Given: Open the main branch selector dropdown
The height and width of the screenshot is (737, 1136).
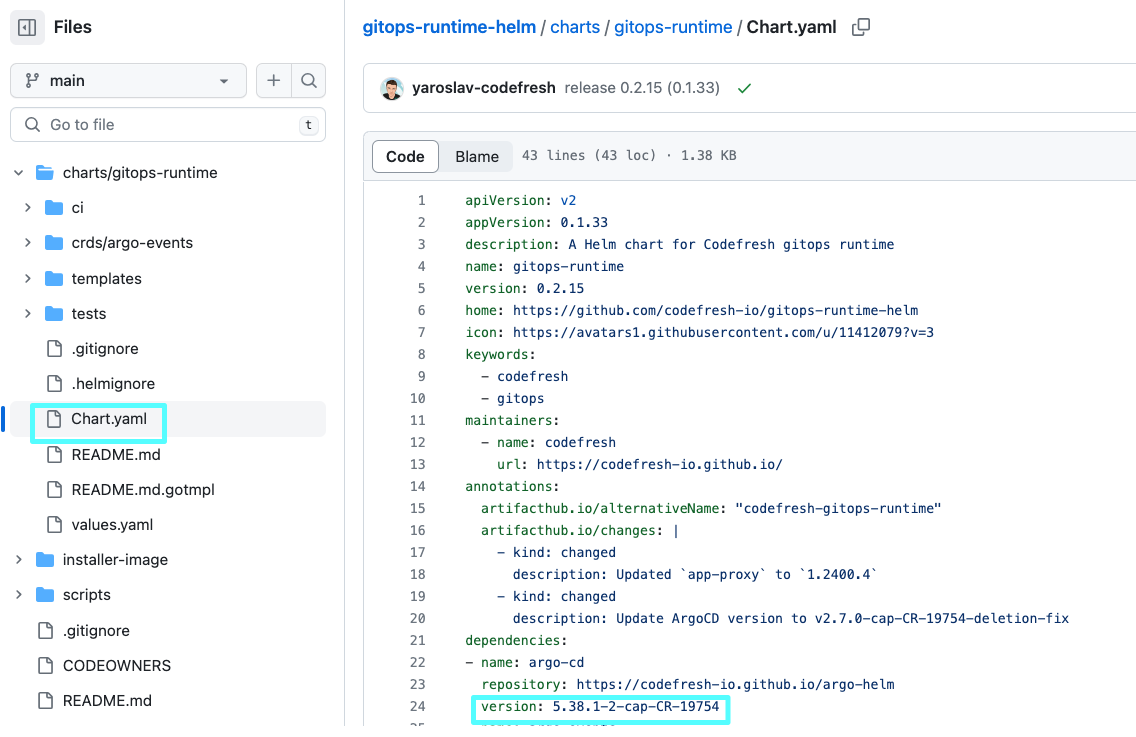Looking at the screenshot, I should 128,81.
